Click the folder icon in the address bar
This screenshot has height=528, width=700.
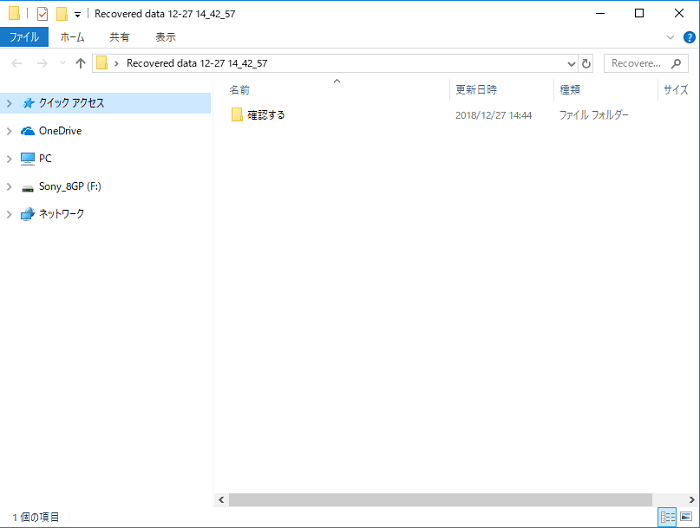pyautogui.click(x=102, y=63)
